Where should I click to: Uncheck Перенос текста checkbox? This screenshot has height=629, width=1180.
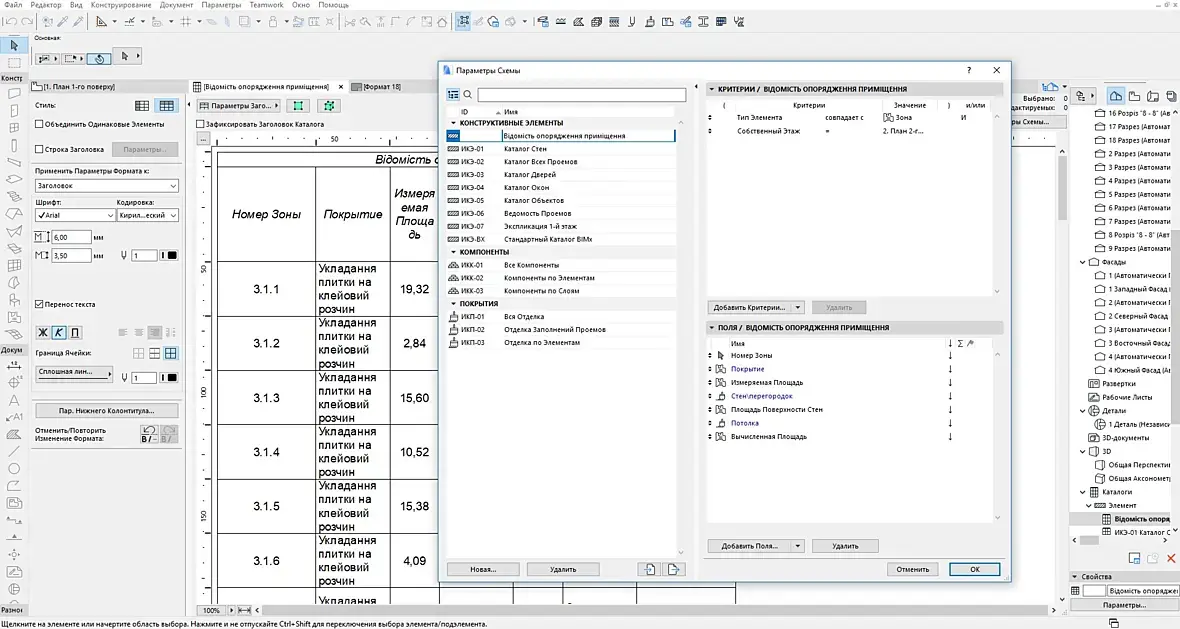click(x=39, y=304)
